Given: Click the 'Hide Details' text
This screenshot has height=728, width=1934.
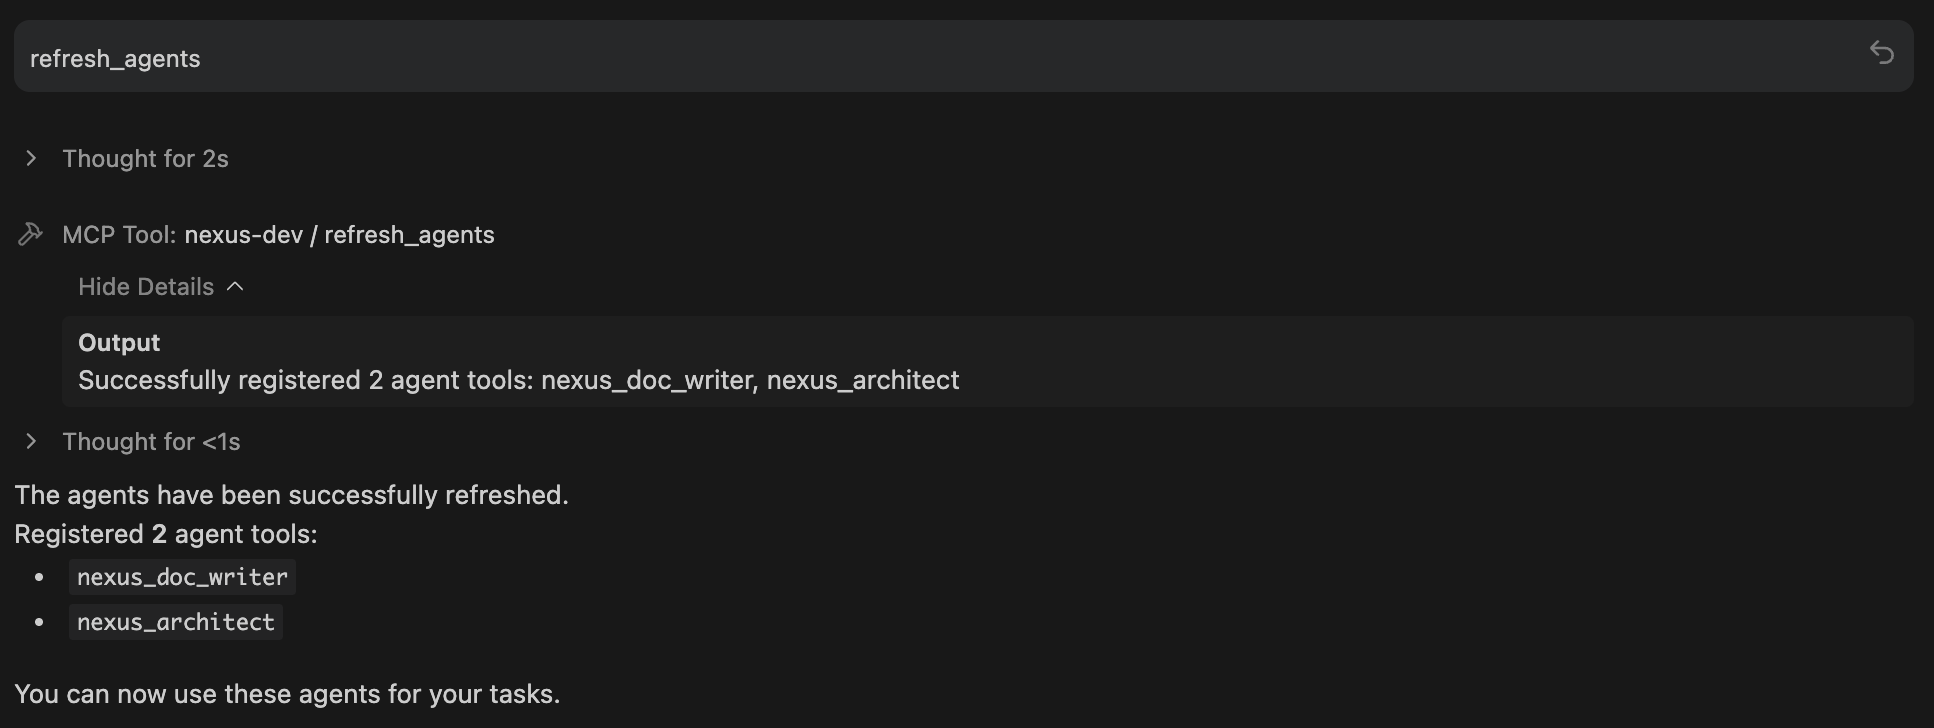Looking at the screenshot, I should point(146,287).
